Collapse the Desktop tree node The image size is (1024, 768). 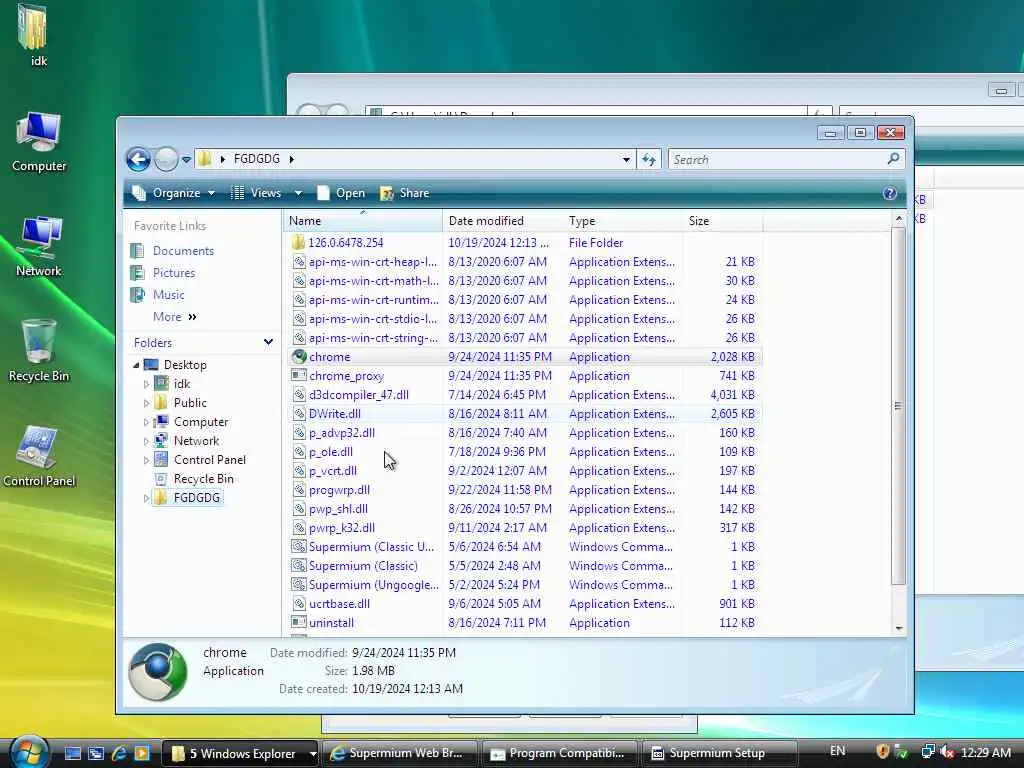point(136,364)
